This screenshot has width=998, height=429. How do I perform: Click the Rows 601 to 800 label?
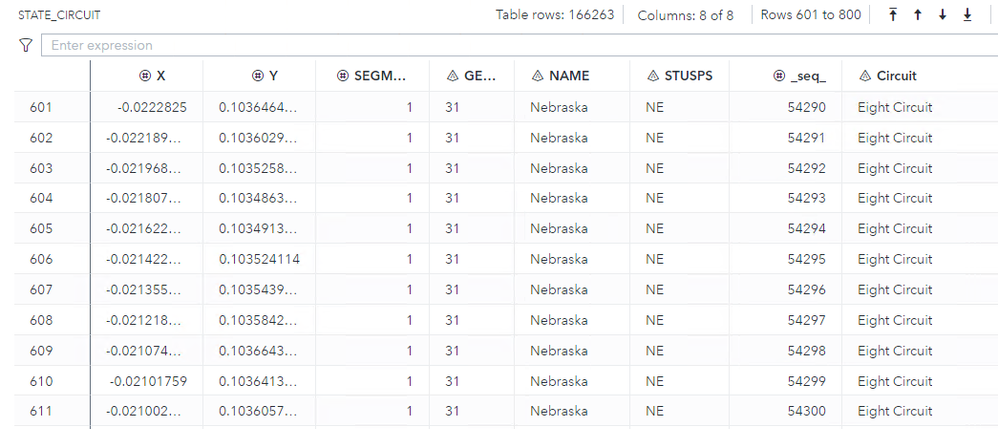(811, 15)
